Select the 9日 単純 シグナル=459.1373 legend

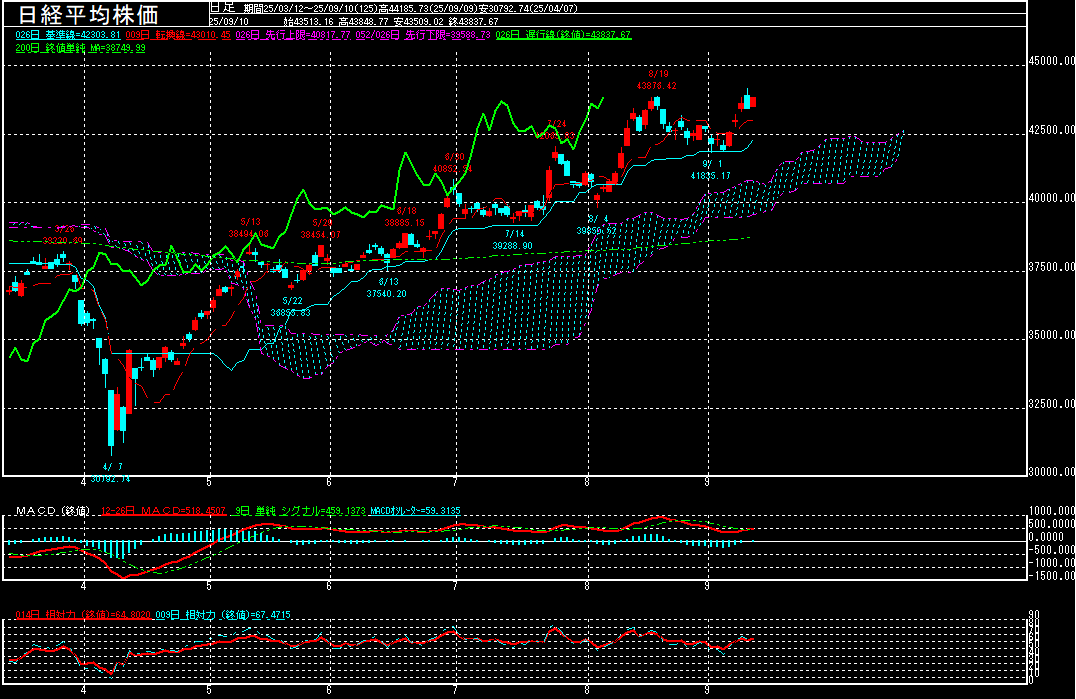coord(300,510)
